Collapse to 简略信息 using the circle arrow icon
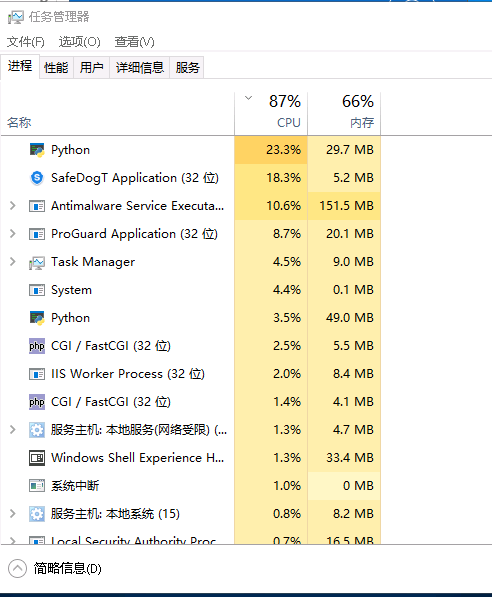The height and width of the screenshot is (597, 492). coord(17,569)
